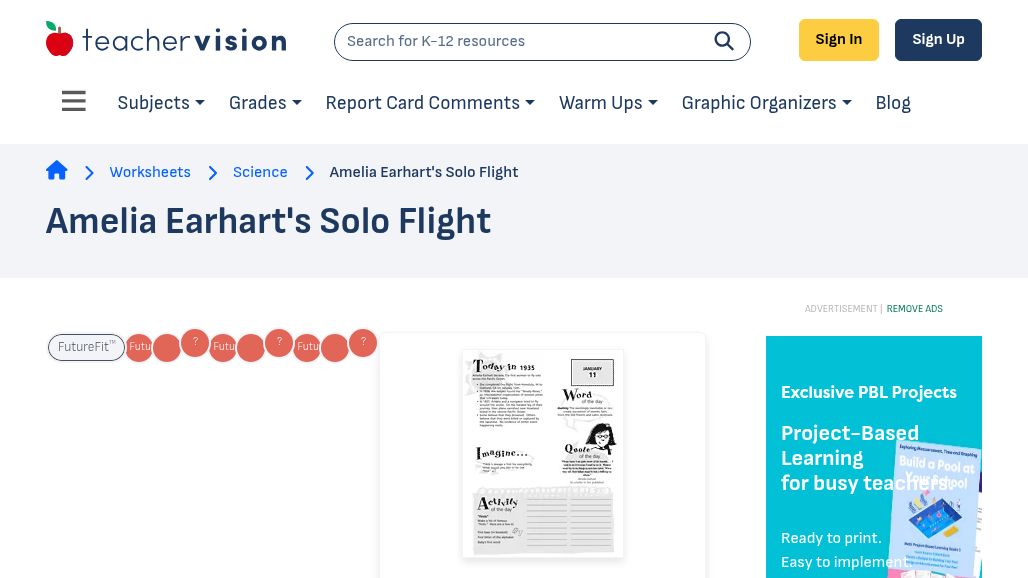Open the Amelia Earhart worksheet thumbnail
The width and height of the screenshot is (1028, 578).
click(x=543, y=453)
